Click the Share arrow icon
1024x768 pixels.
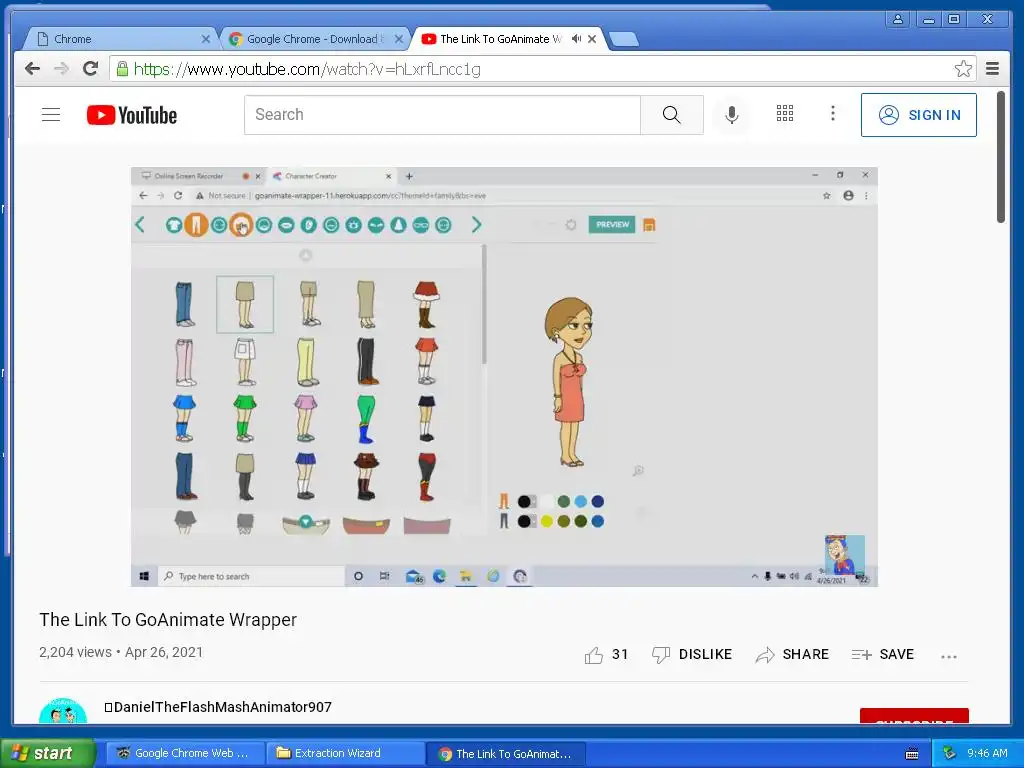[x=765, y=655]
